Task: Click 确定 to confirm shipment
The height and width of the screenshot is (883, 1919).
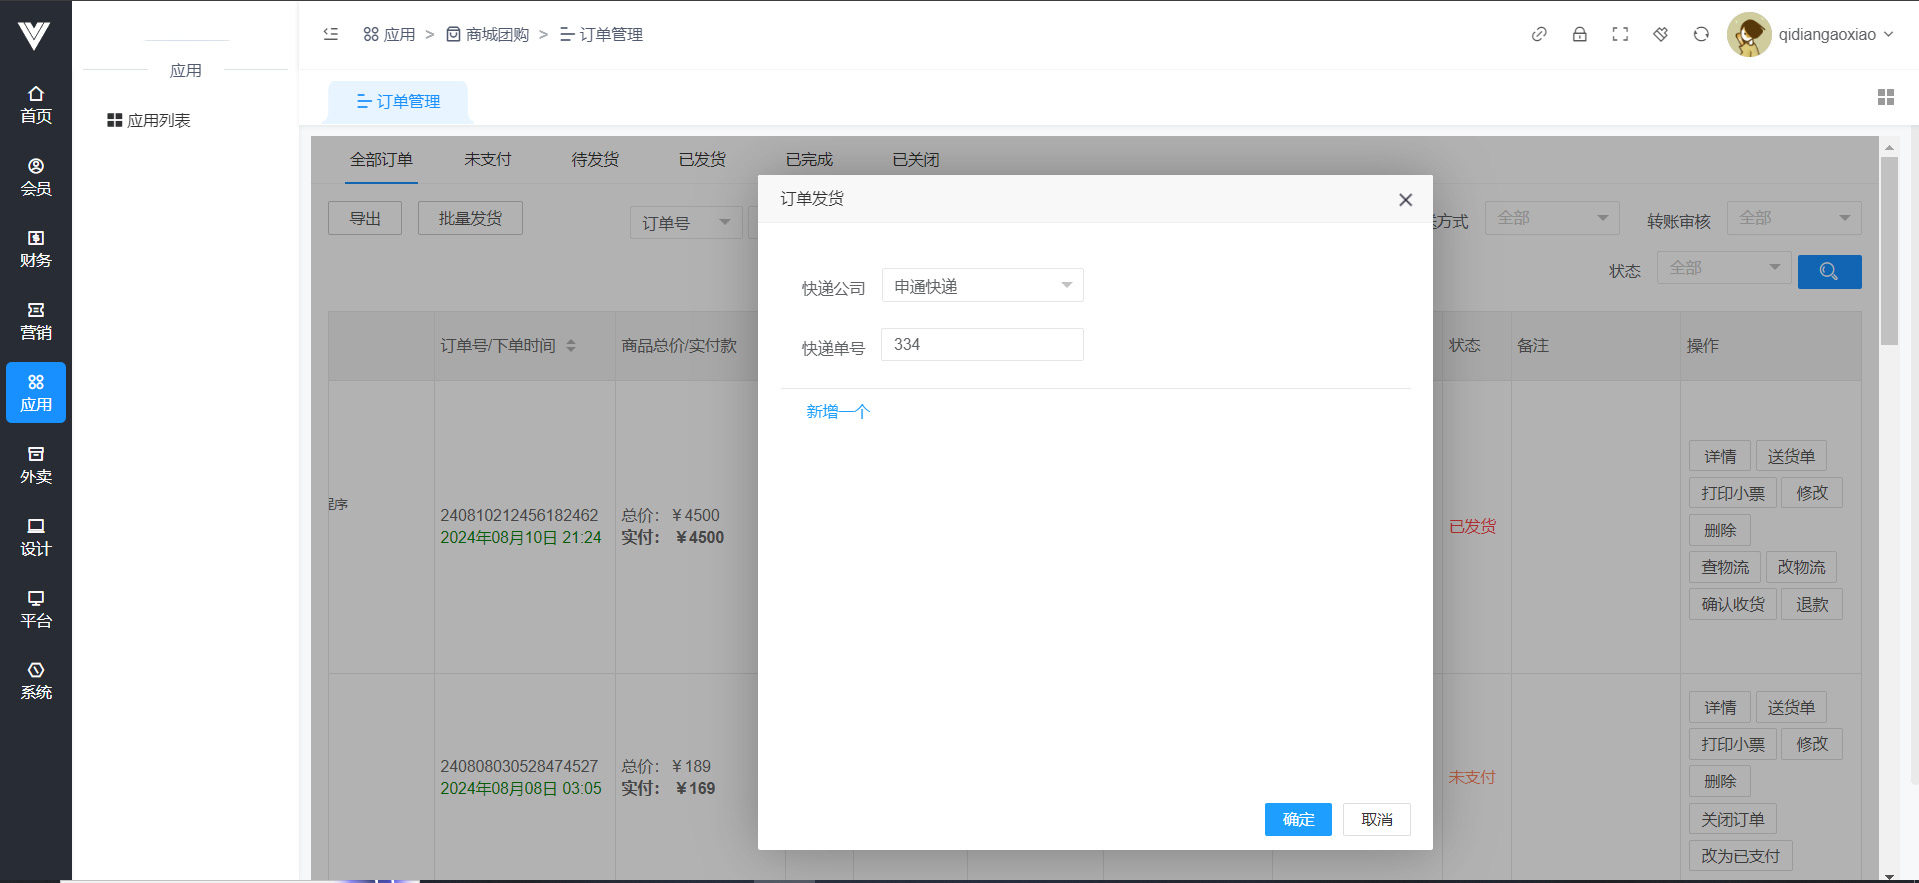Action: pyautogui.click(x=1297, y=819)
